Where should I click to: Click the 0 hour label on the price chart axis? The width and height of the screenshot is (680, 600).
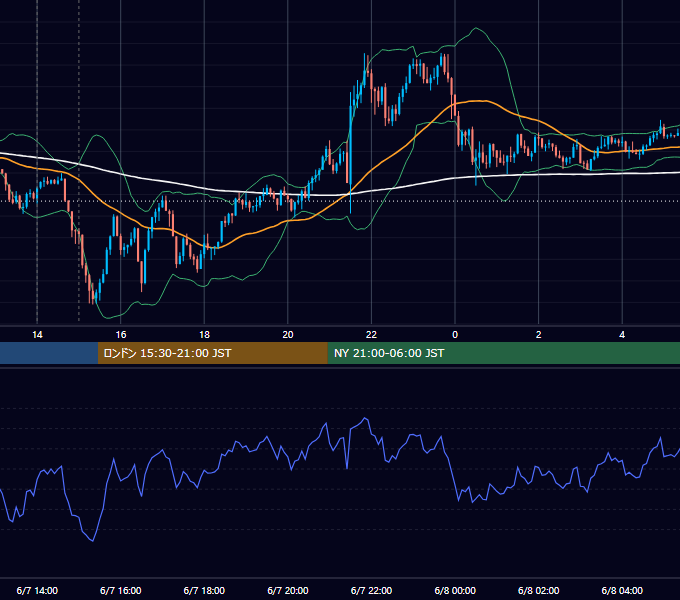(455, 335)
